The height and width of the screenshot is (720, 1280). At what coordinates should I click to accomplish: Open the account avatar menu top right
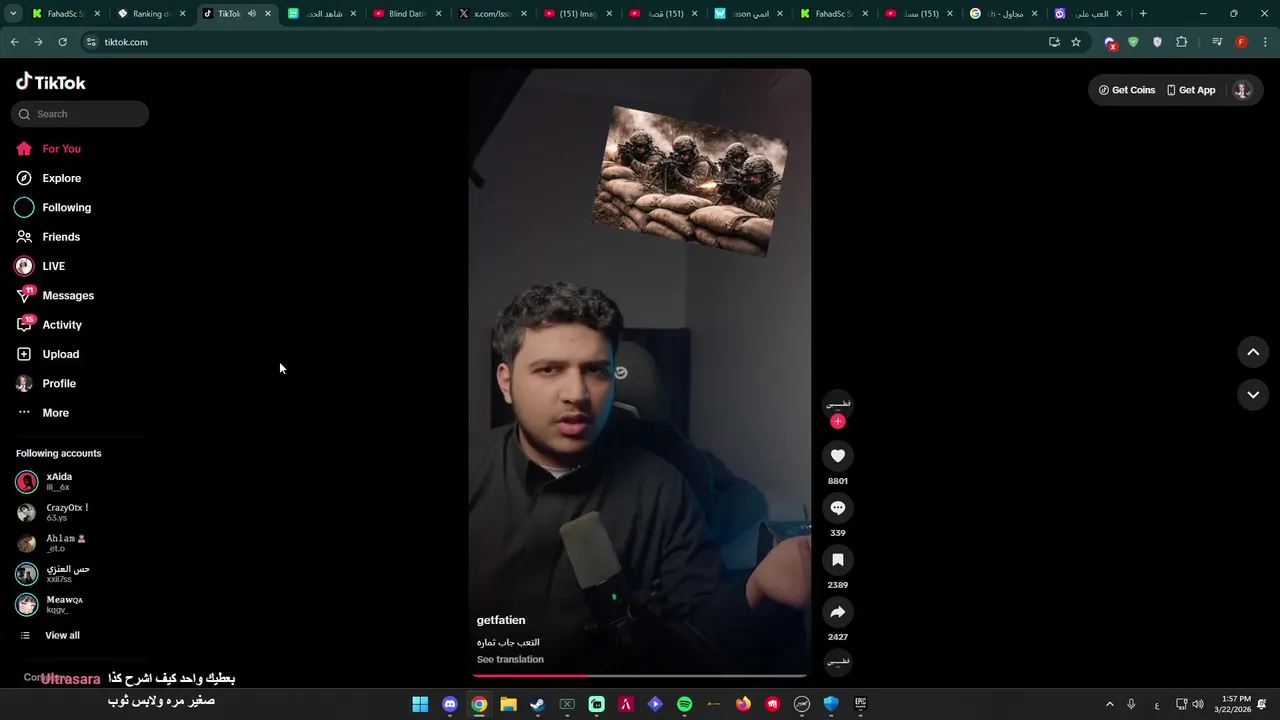(x=1242, y=90)
